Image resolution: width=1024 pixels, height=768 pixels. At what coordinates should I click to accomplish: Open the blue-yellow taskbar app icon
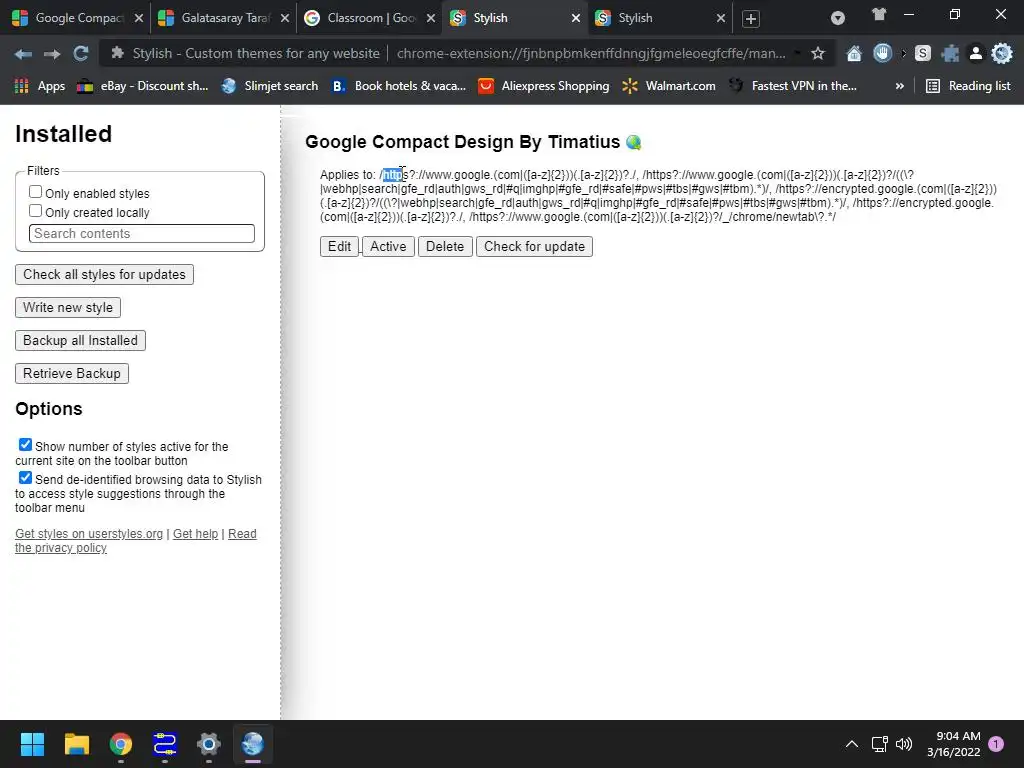165,744
